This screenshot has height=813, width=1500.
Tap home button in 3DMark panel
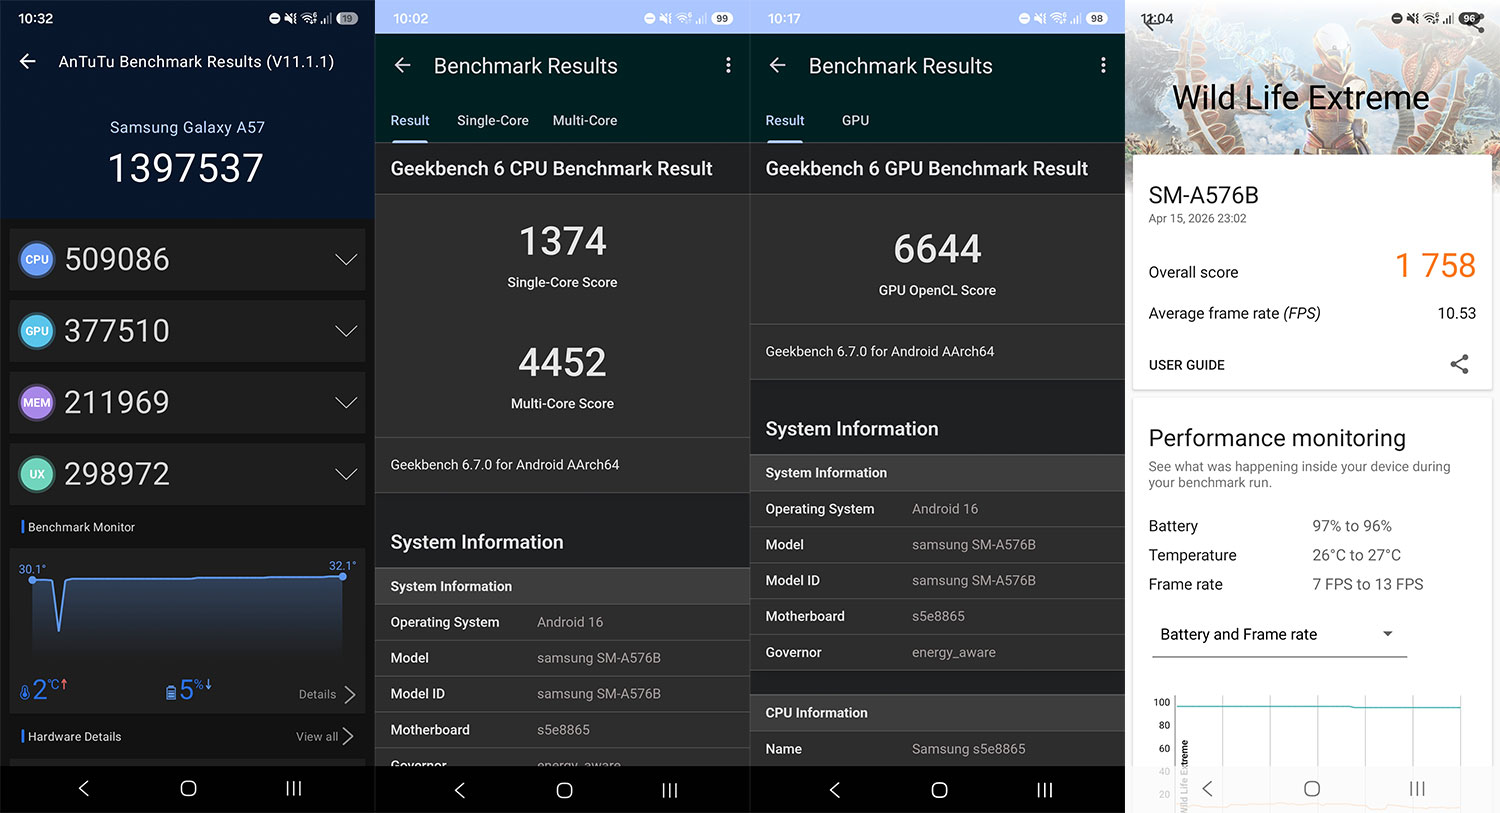click(1312, 789)
